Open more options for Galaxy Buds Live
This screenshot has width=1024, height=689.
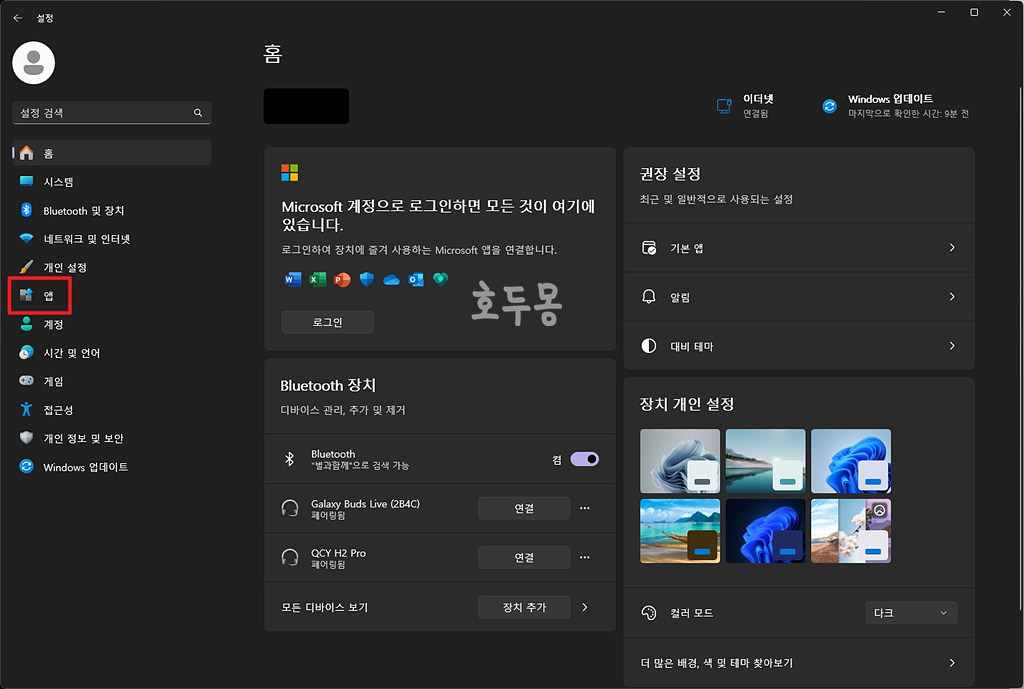click(x=584, y=508)
